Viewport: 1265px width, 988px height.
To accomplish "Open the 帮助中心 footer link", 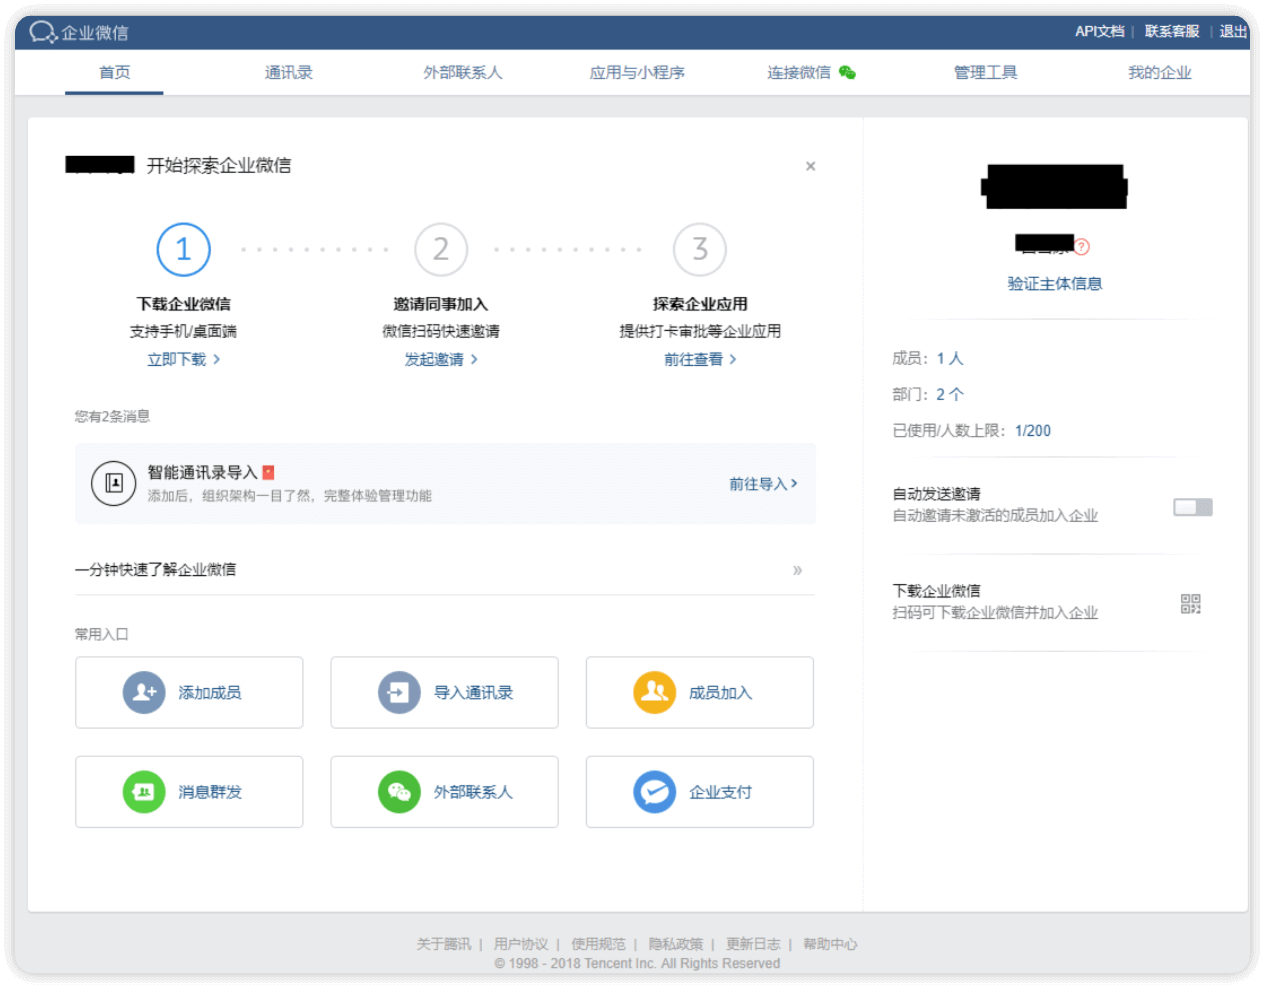I will pos(830,944).
